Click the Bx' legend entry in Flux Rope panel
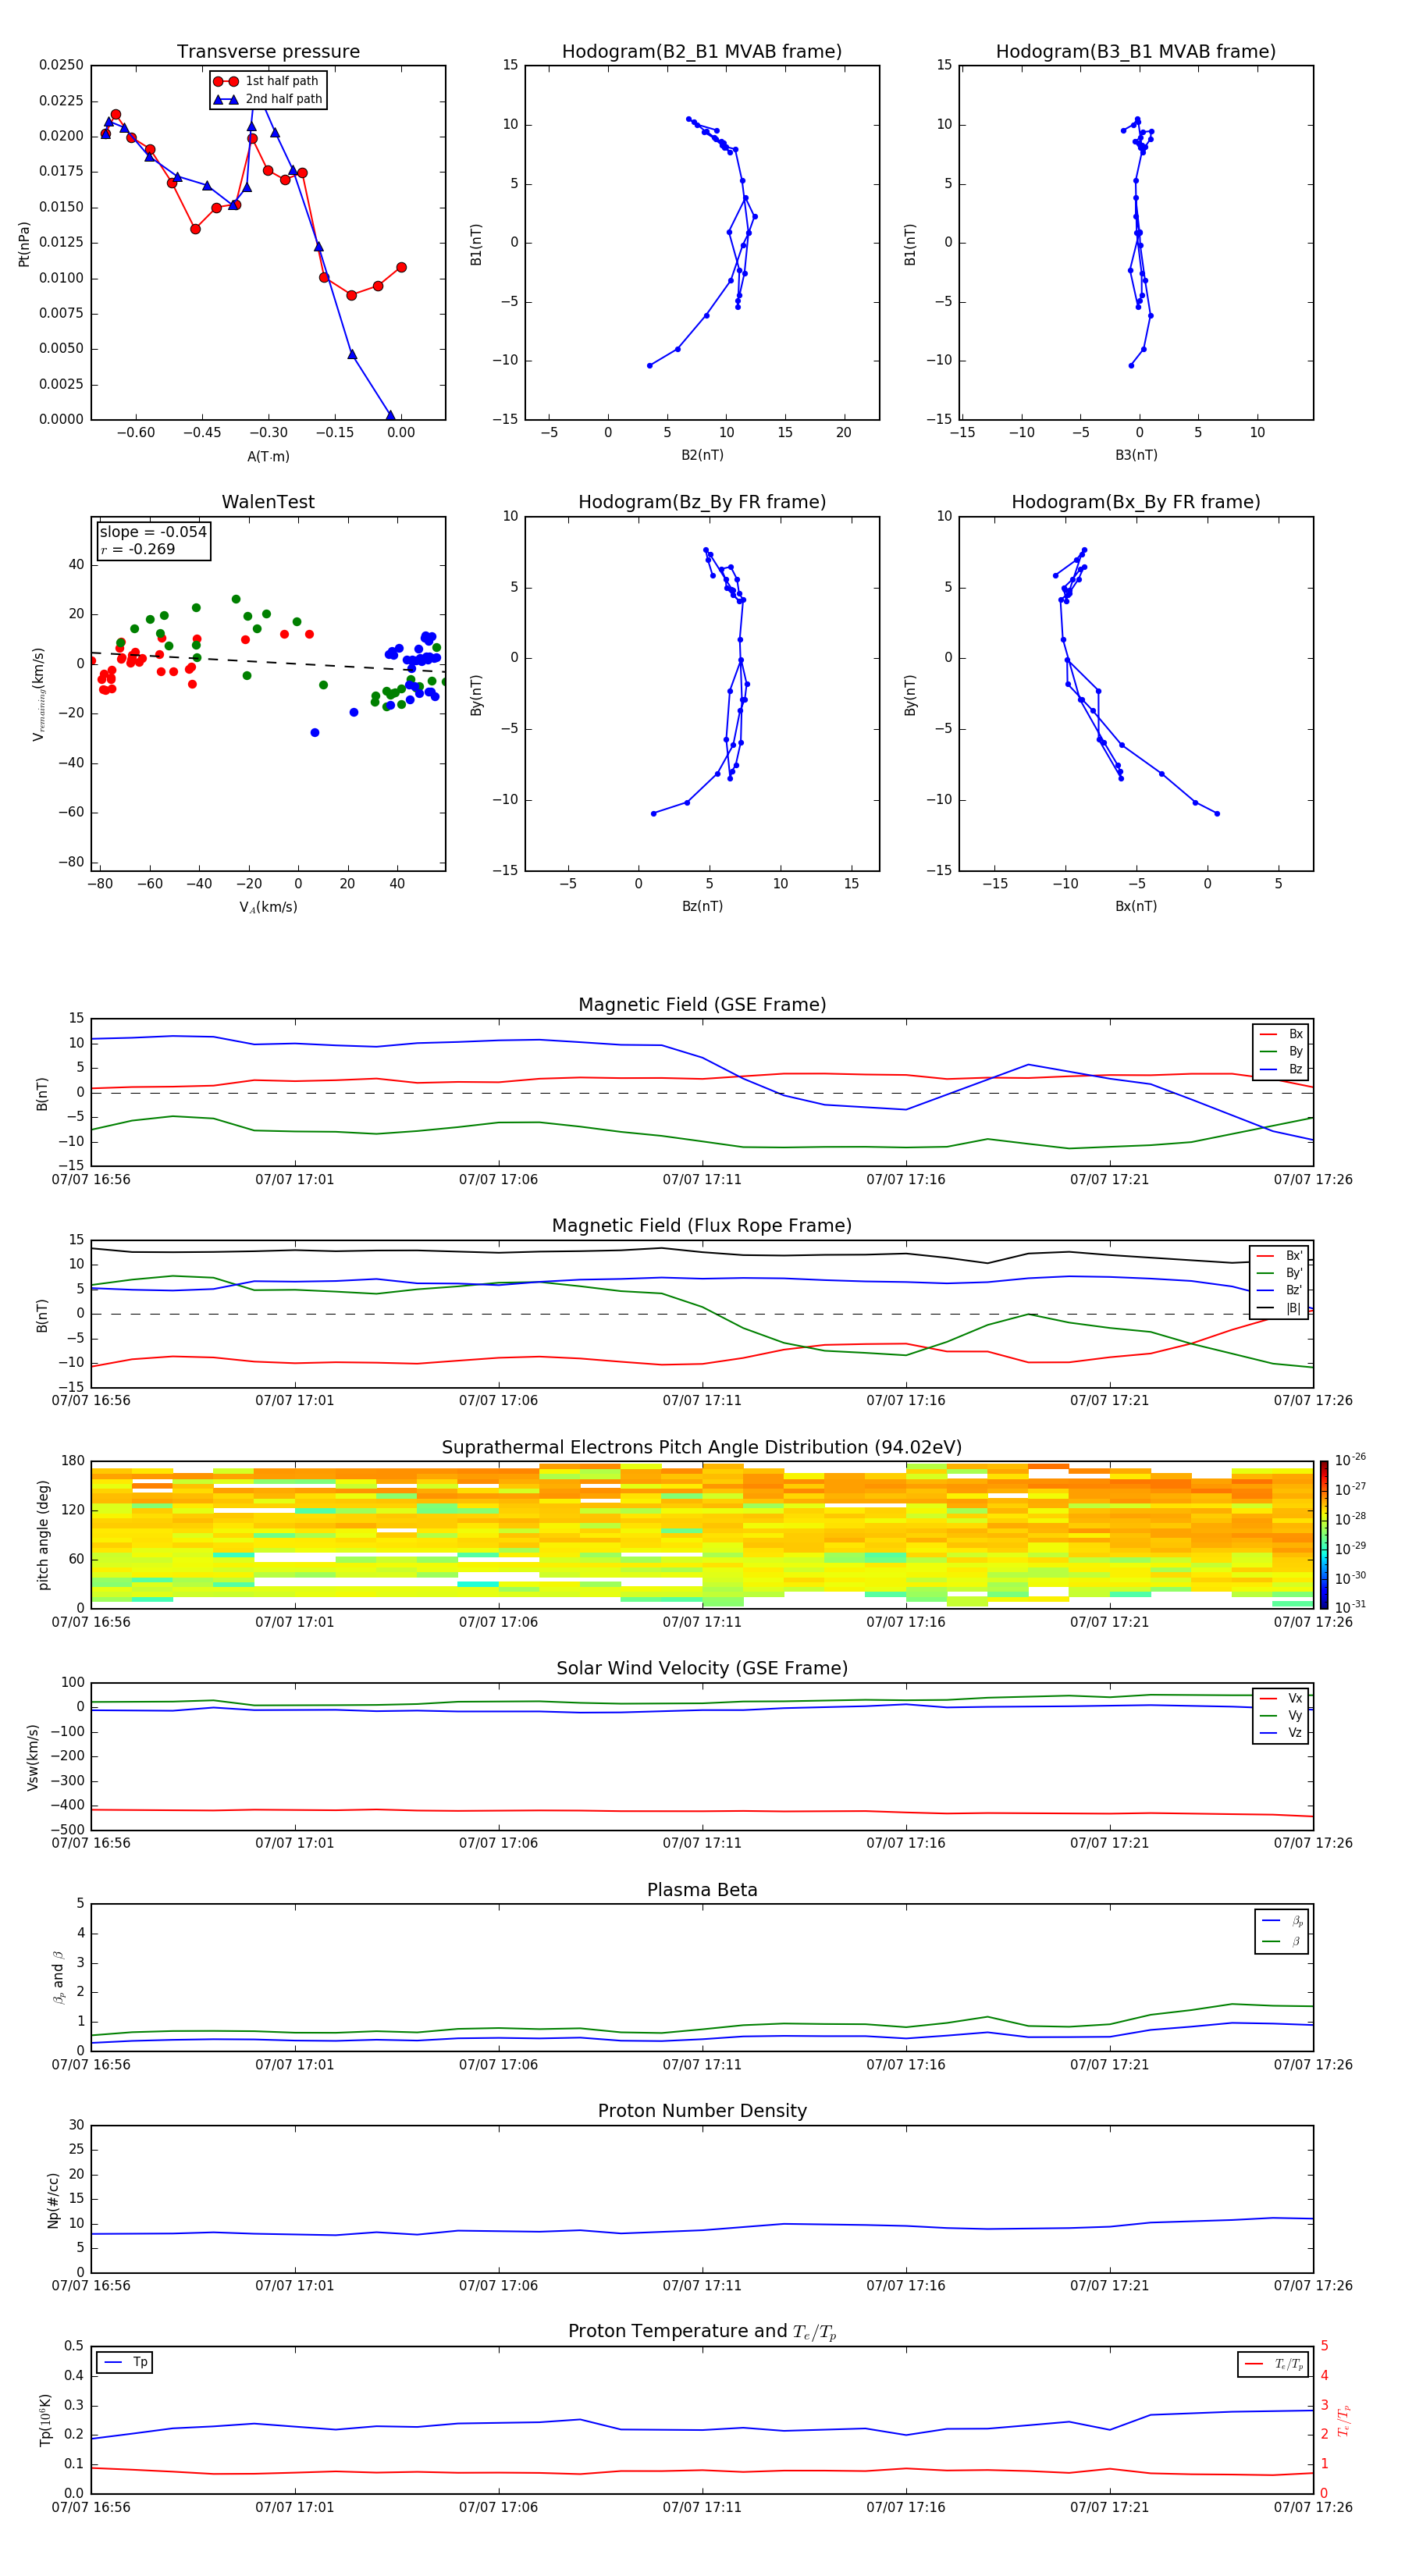 click(1279, 1256)
